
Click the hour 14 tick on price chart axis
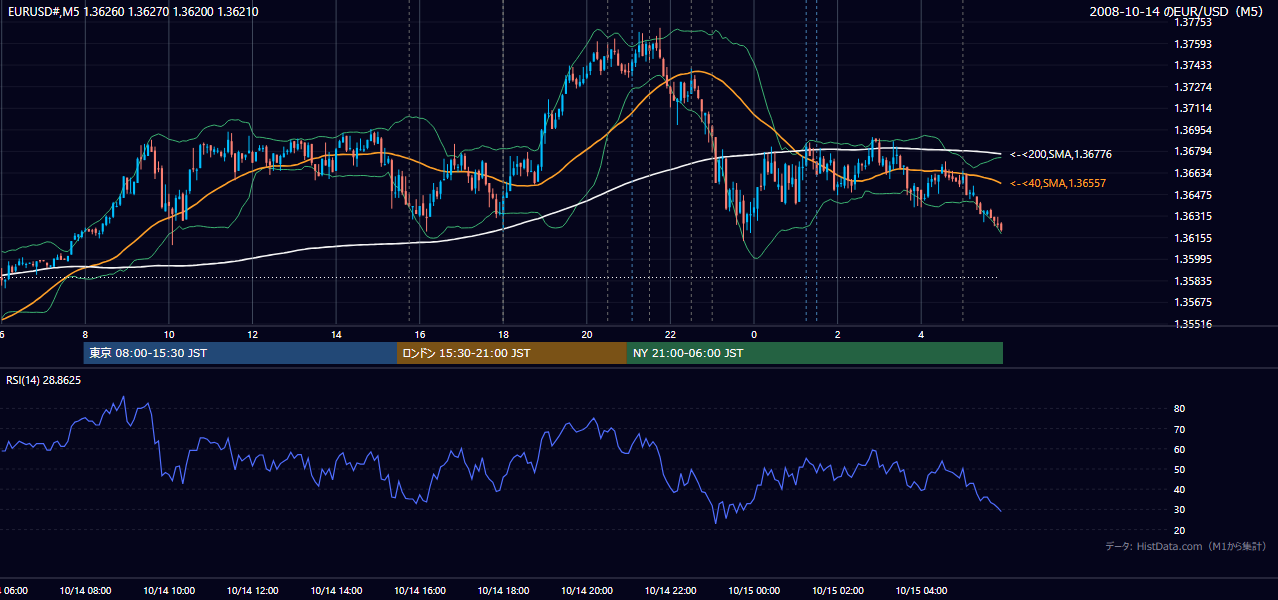coord(336,335)
